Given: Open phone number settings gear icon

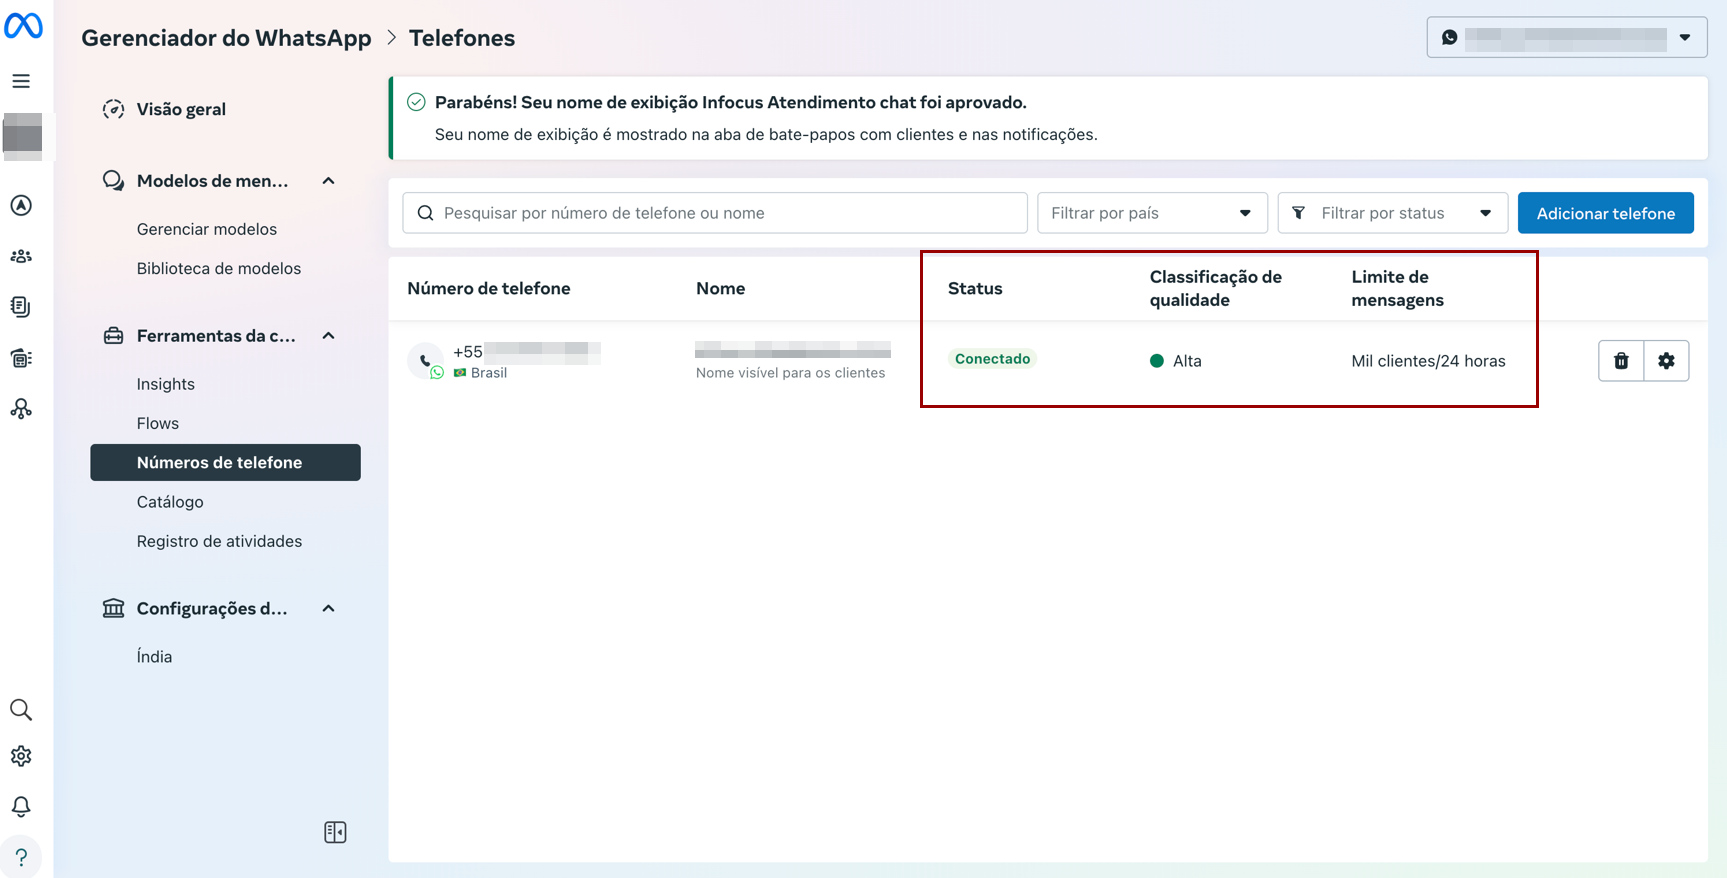Looking at the screenshot, I should 1666,361.
